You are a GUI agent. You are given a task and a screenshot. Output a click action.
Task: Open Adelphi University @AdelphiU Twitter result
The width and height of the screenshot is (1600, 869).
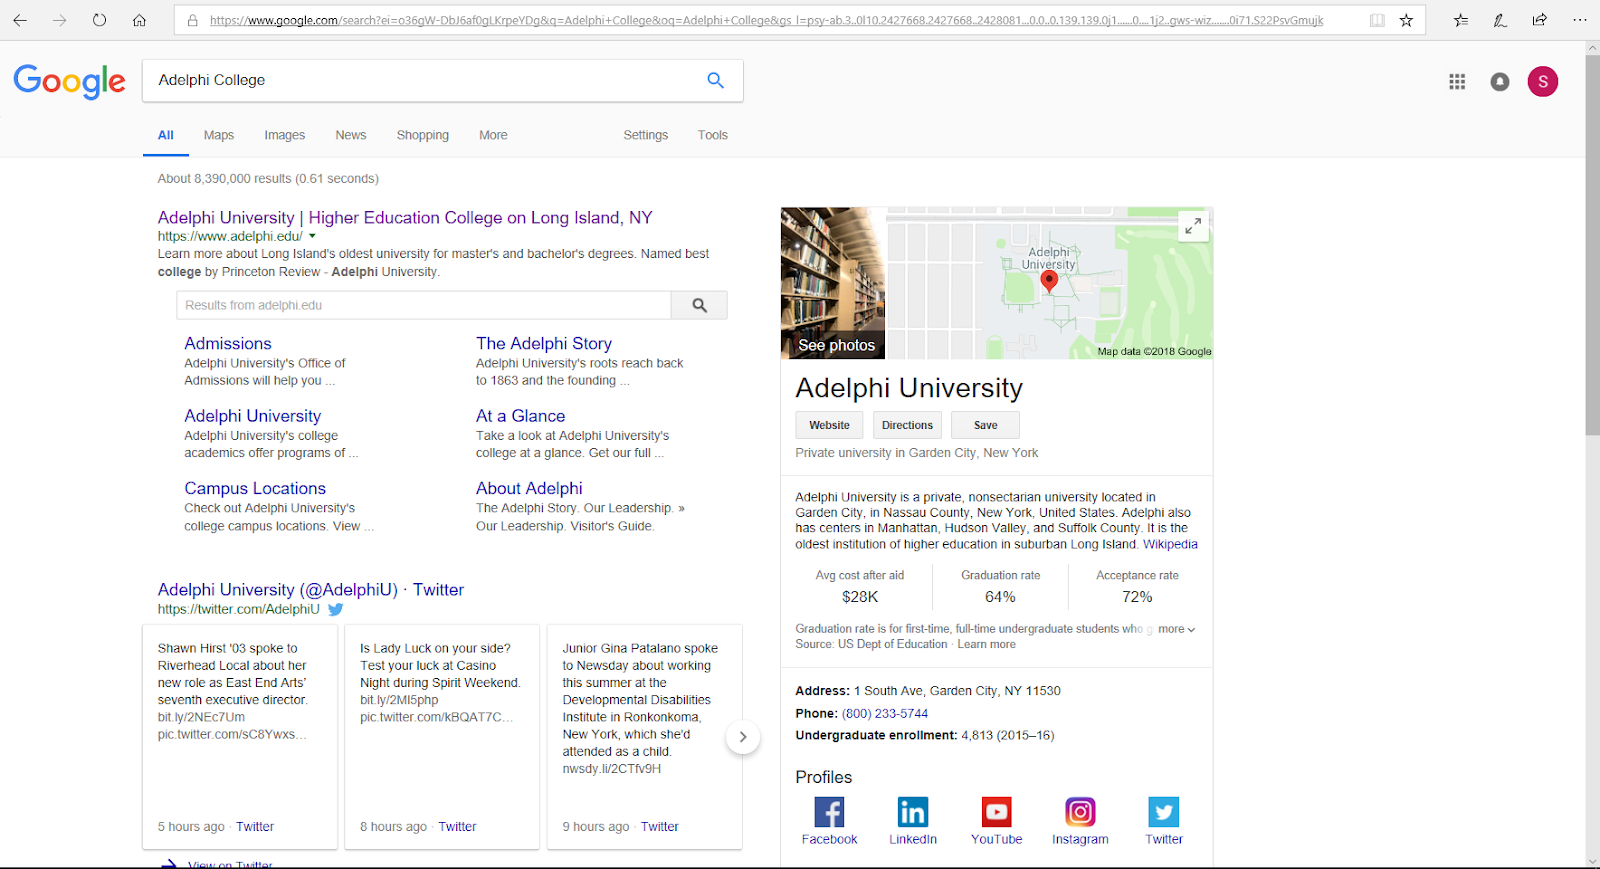pyautogui.click(x=311, y=590)
